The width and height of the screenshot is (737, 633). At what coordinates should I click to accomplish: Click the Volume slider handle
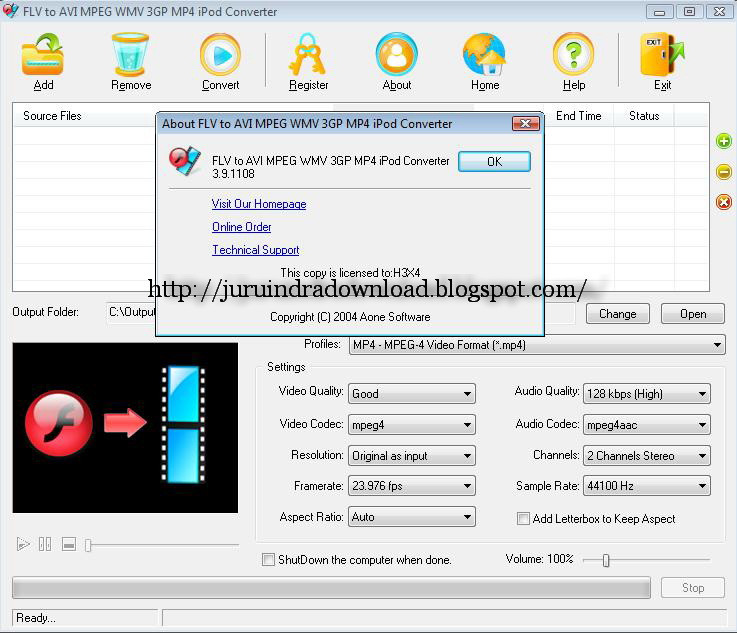(606, 560)
